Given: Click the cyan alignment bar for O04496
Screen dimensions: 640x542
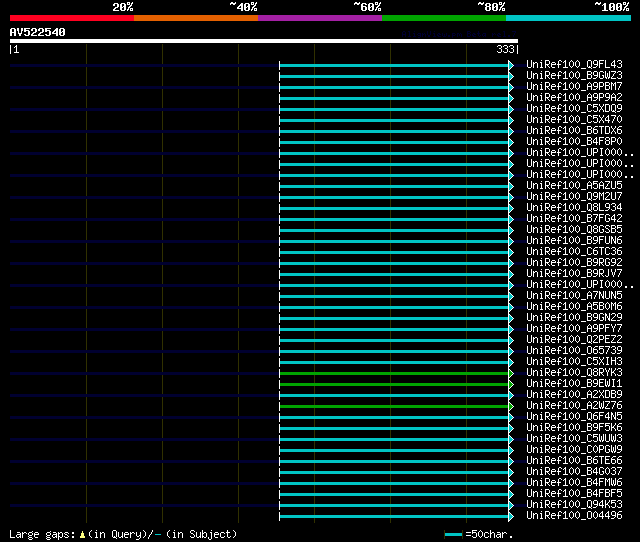Looking at the screenshot, I should point(394,517).
